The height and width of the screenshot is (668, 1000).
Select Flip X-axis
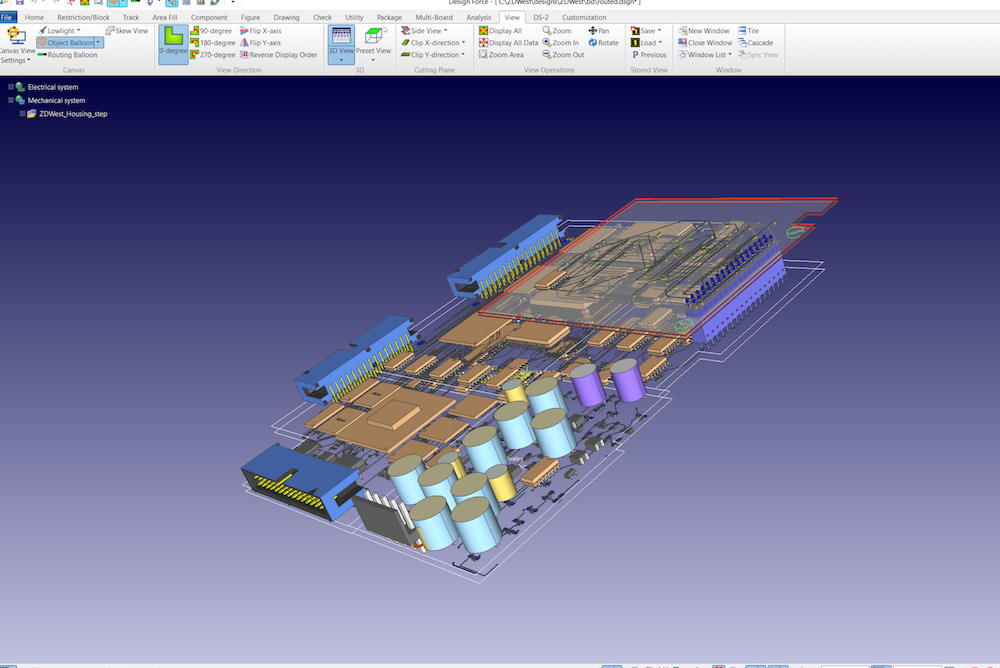(263, 30)
